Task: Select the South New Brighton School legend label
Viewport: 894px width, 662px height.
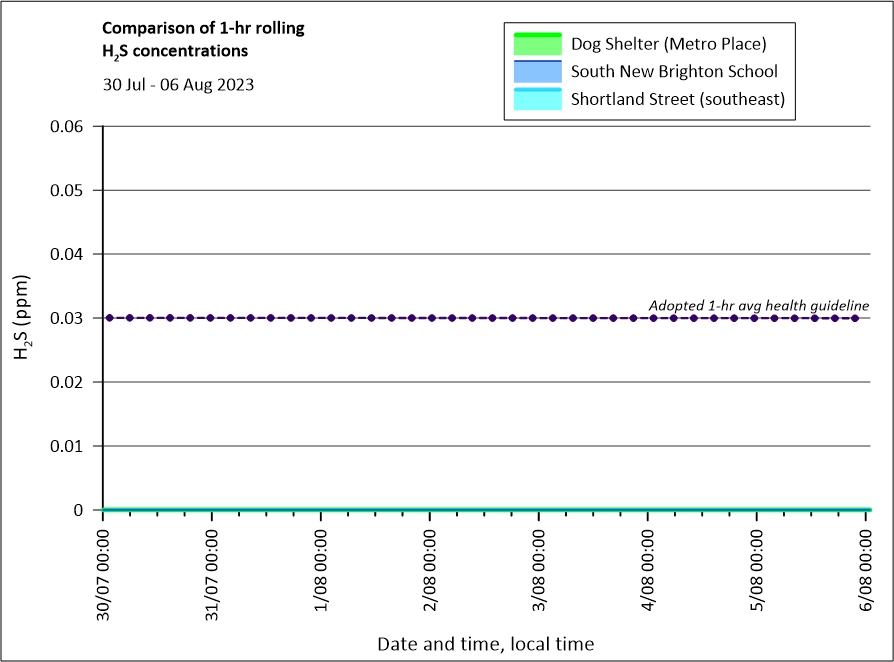Action: pos(674,72)
